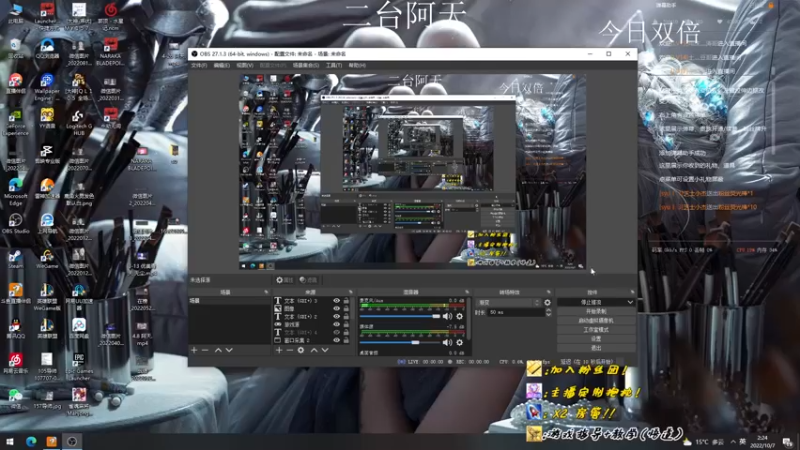Mute the second mixer channel speaker icon
Viewport: 800px width, 450px height.
click(x=447, y=342)
